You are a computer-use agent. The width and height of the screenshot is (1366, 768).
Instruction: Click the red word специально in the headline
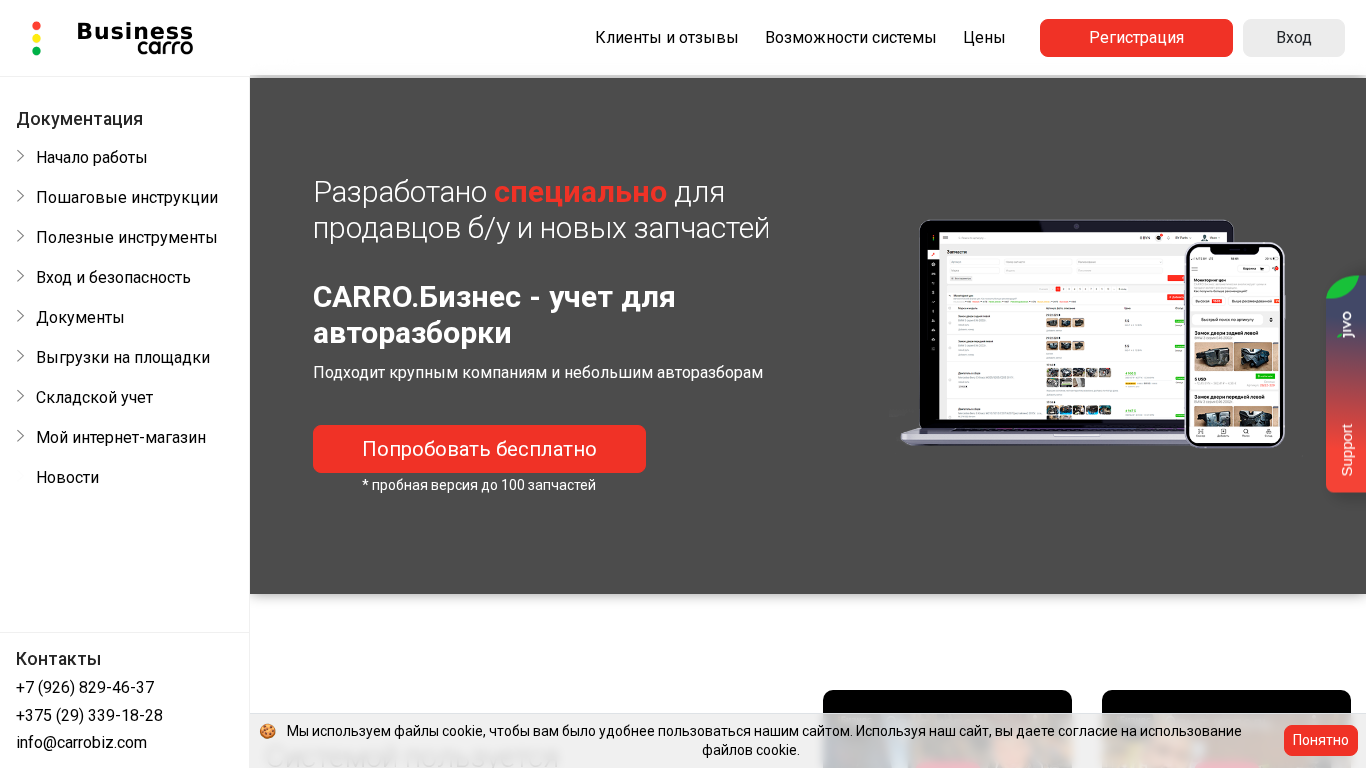tap(580, 191)
